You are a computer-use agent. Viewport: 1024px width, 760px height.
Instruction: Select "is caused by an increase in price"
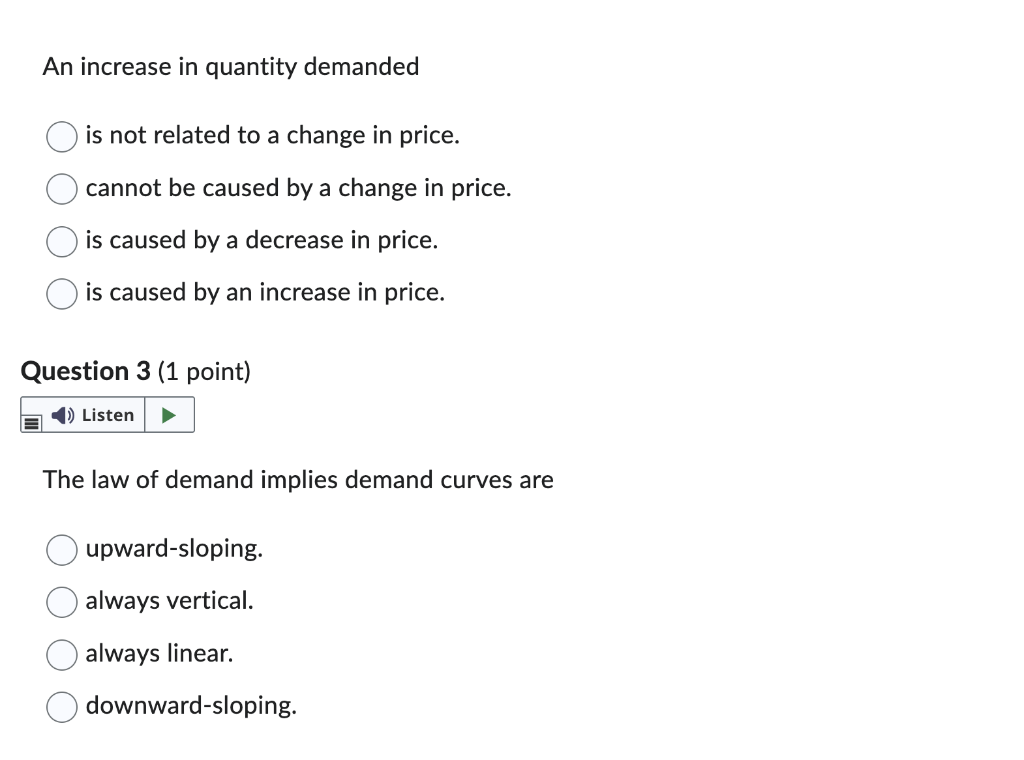click(61, 294)
